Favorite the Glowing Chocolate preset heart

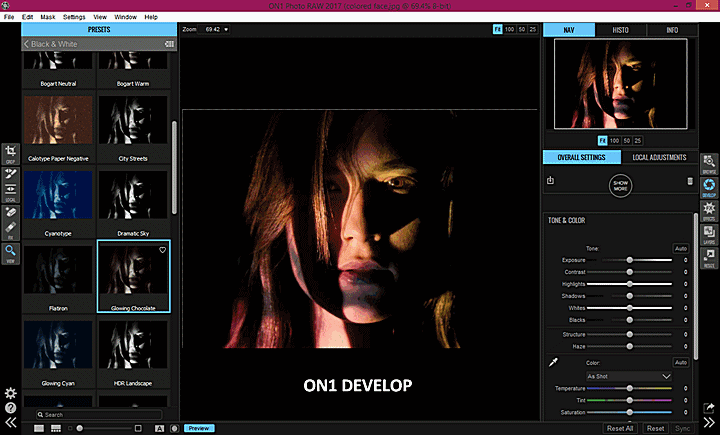click(x=163, y=250)
